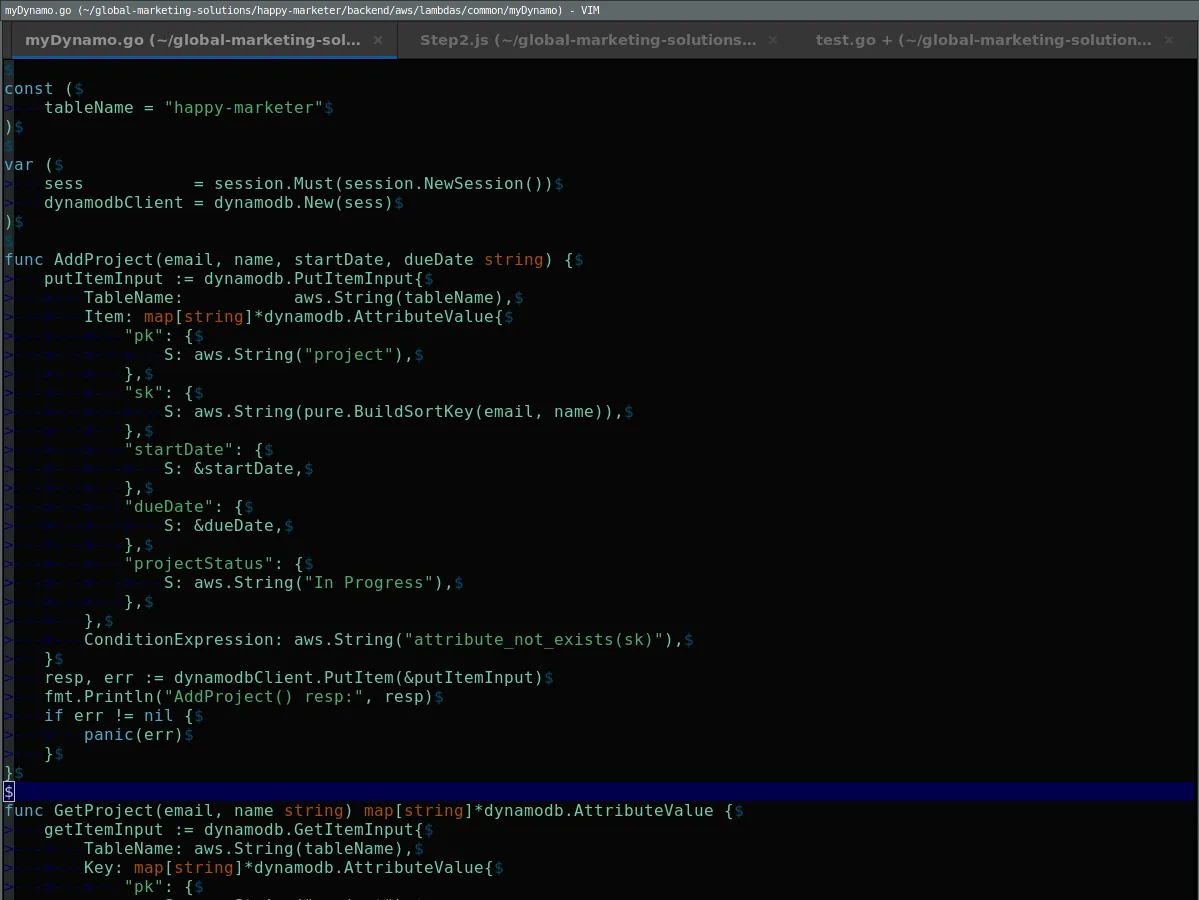The height and width of the screenshot is (900, 1199).
Task: Place cursor on tableName constant line
Action: coord(188,108)
